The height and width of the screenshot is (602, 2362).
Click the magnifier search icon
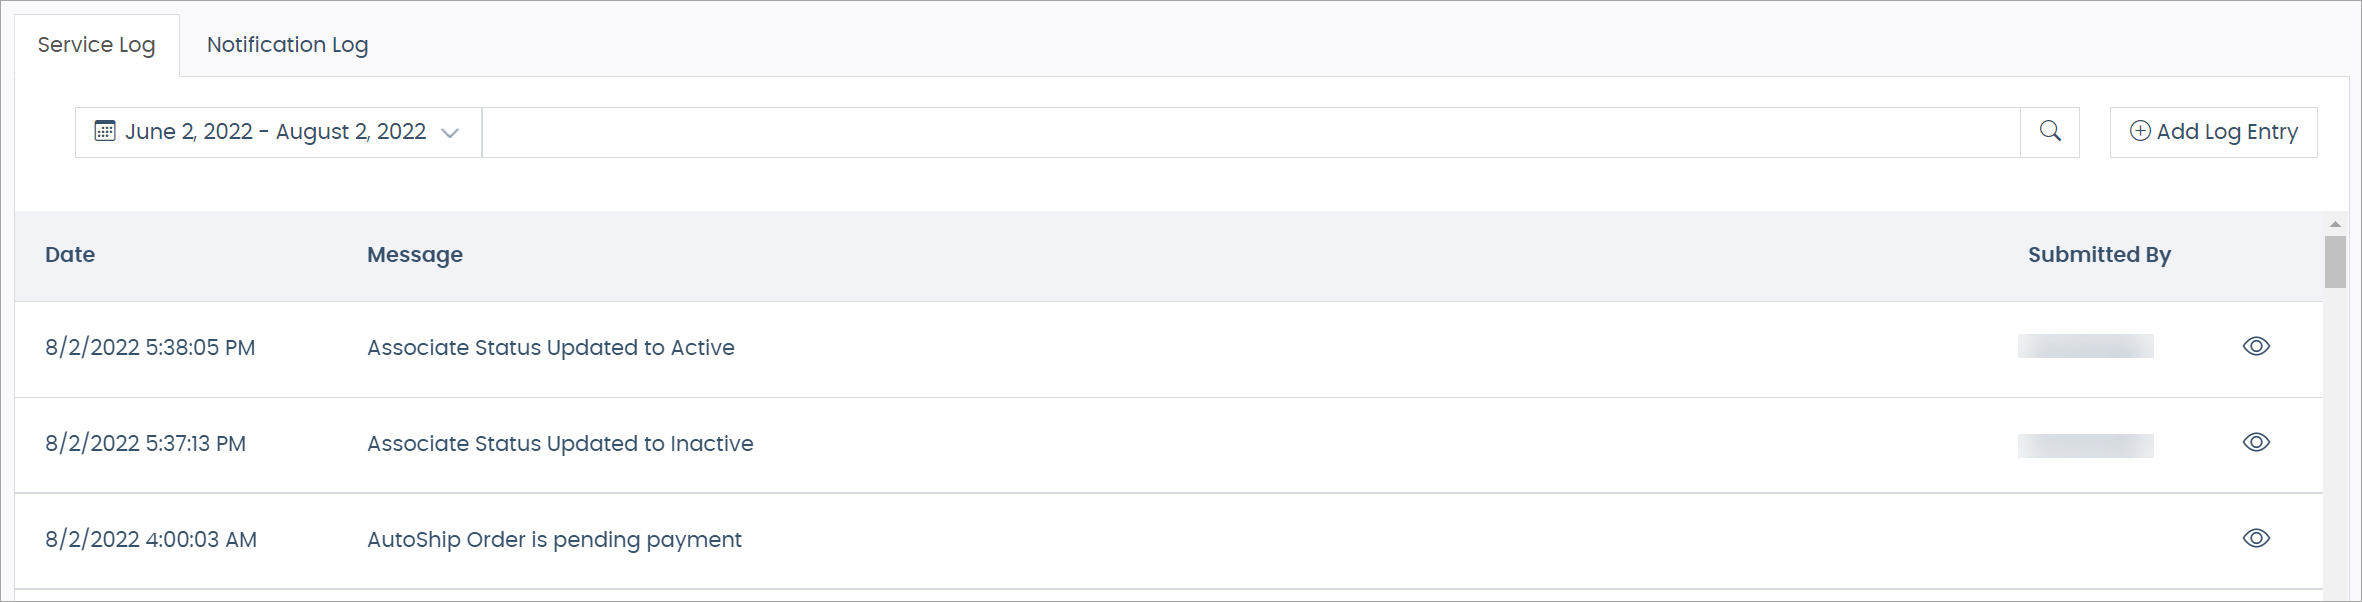coord(2050,131)
